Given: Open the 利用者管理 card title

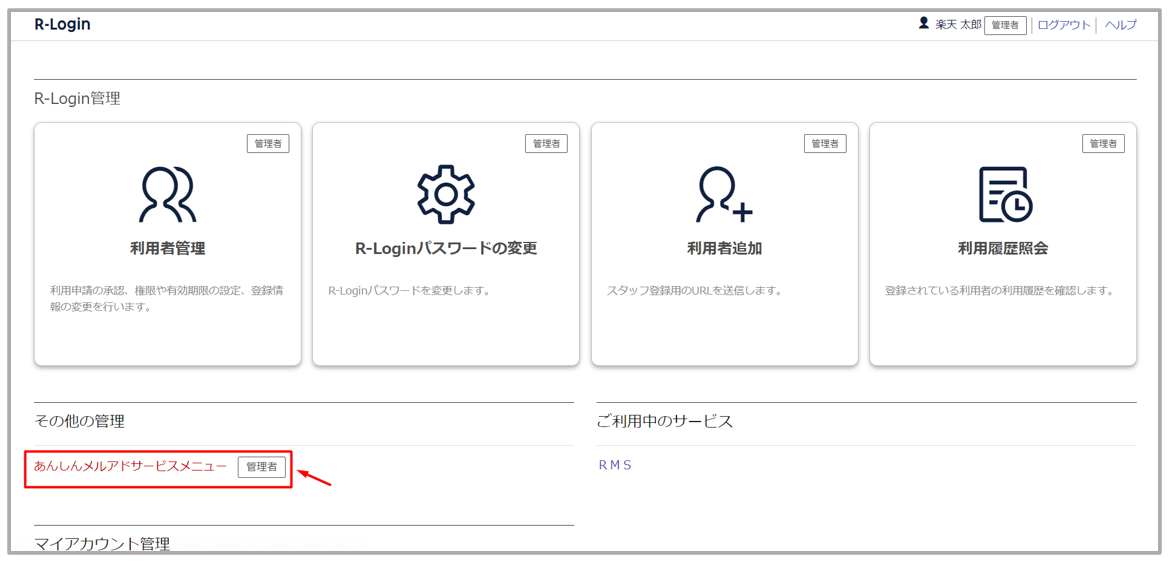Looking at the screenshot, I should point(168,249).
